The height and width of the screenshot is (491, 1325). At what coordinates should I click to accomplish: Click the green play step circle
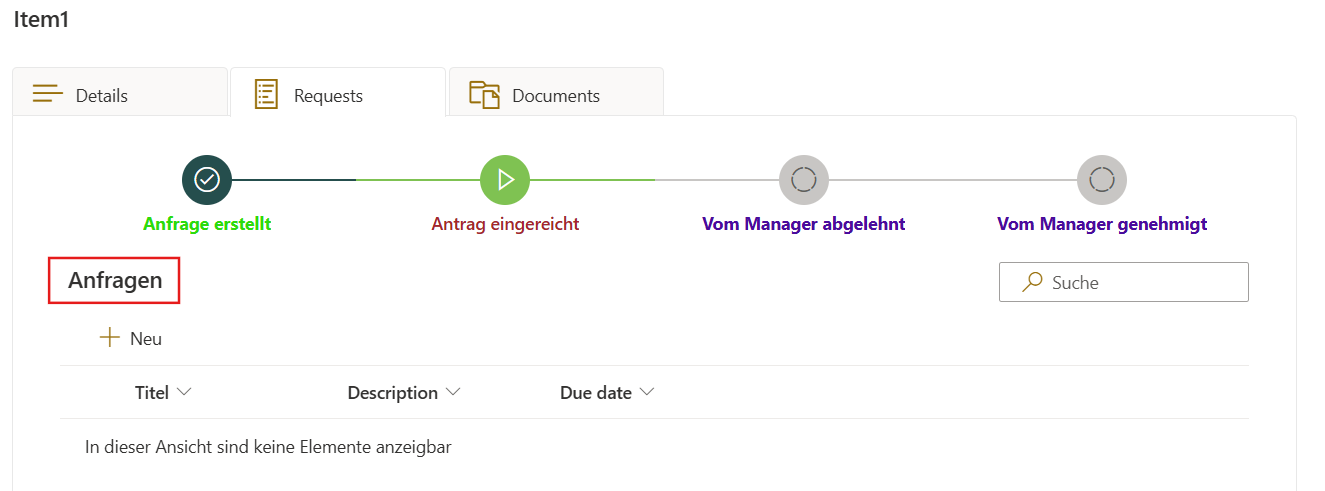click(x=505, y=180)
